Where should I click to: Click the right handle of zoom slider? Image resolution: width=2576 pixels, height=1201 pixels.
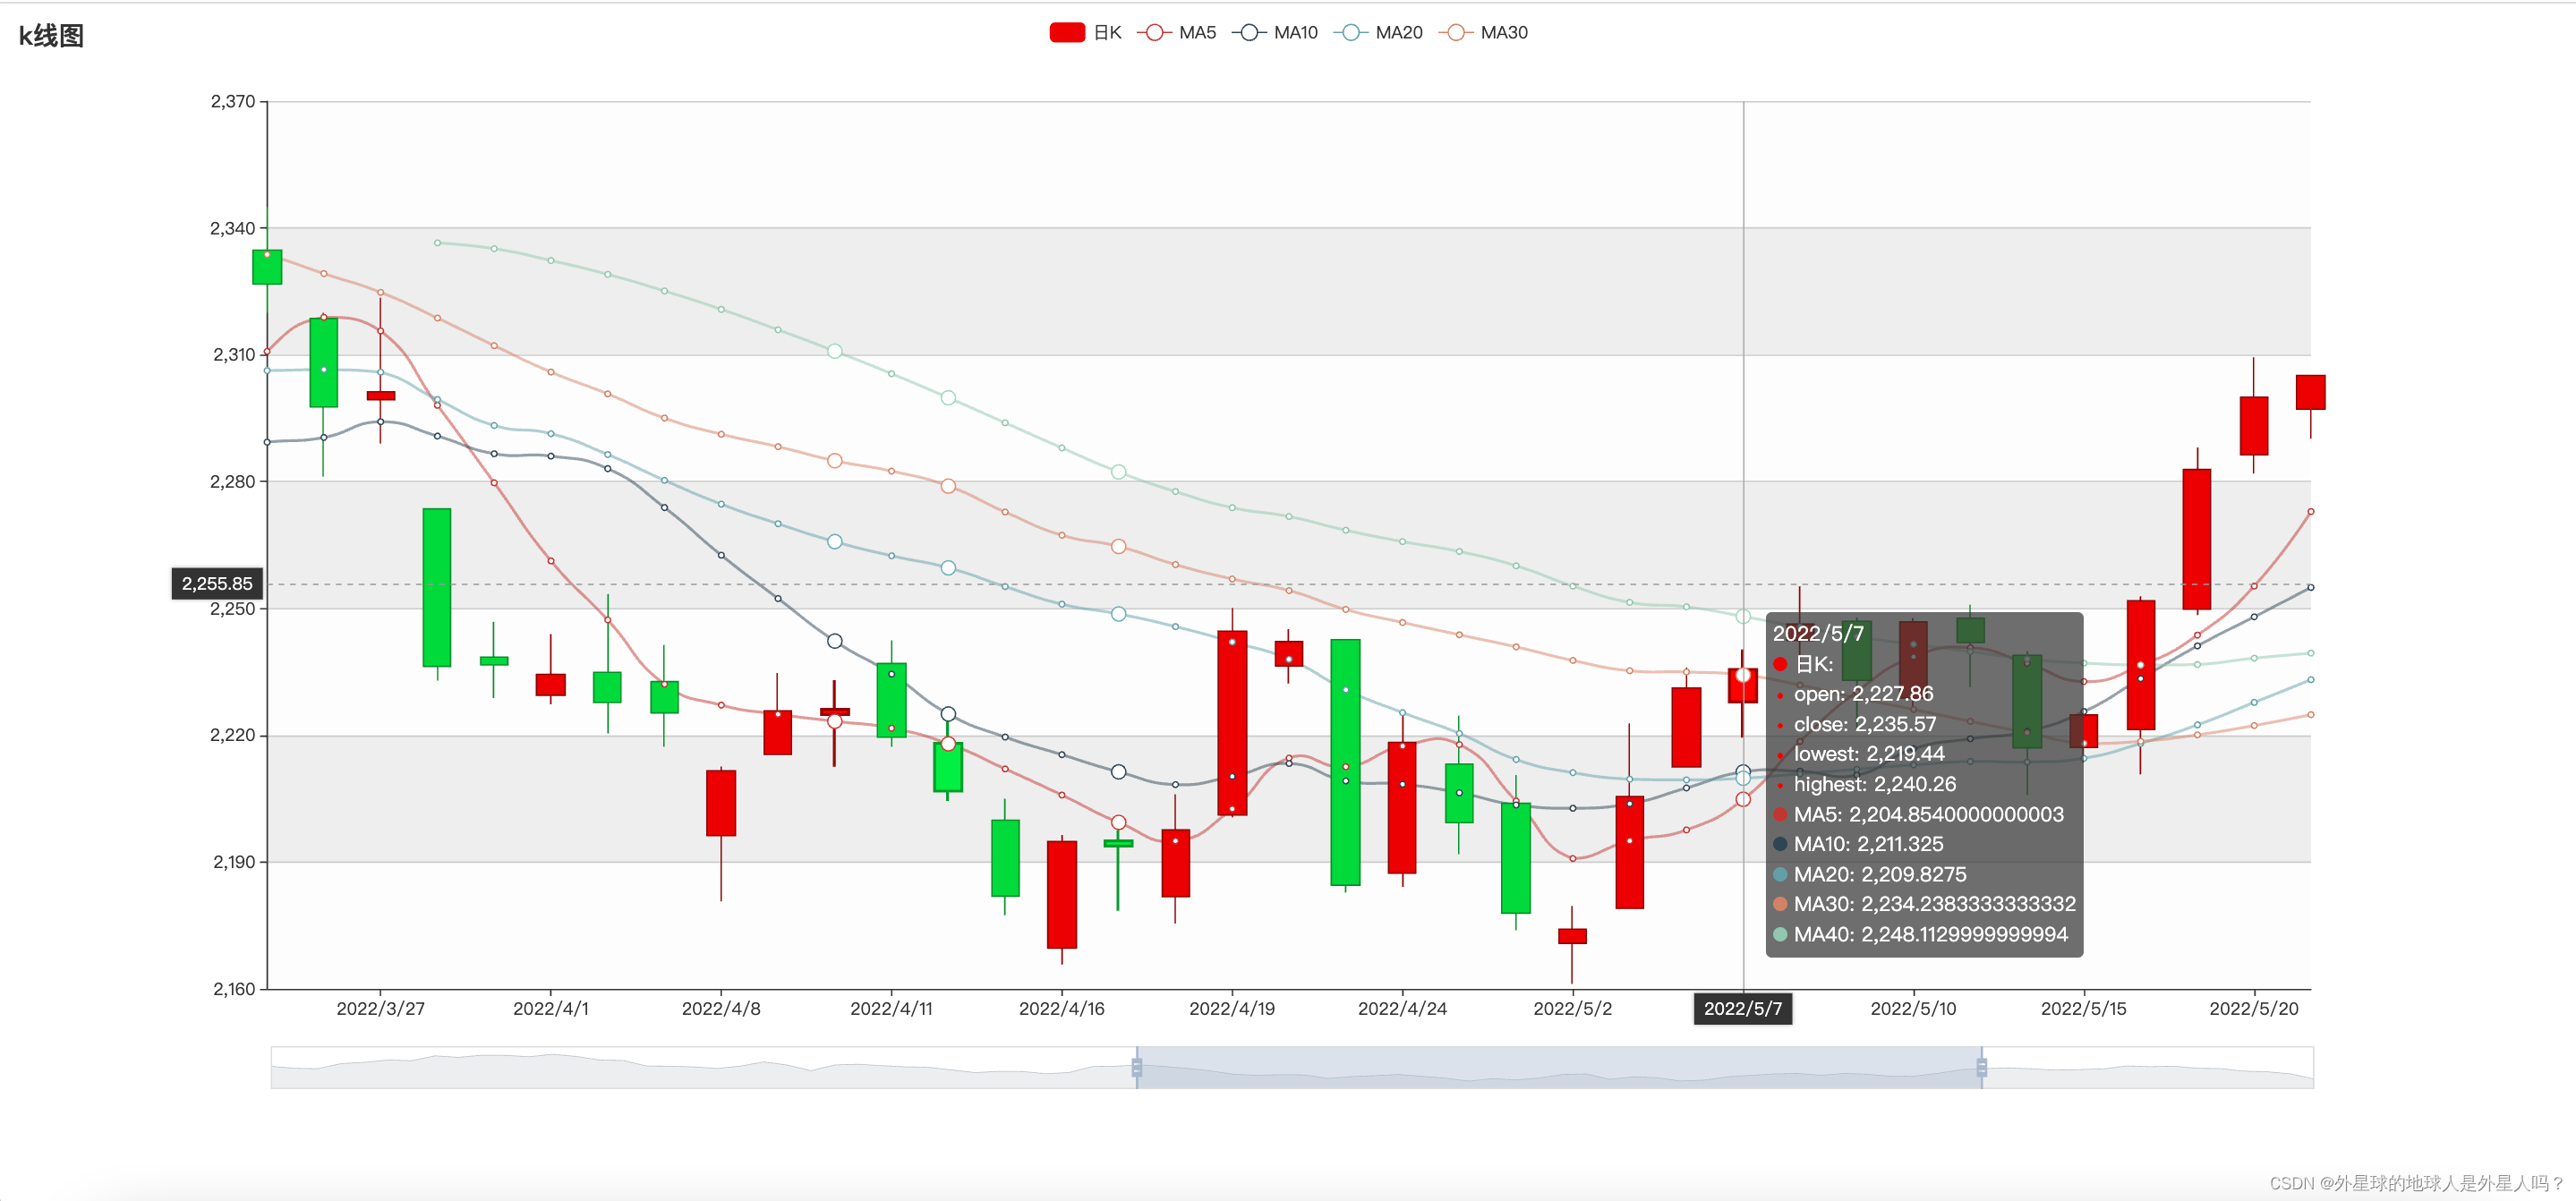tap(1982, 1068)
